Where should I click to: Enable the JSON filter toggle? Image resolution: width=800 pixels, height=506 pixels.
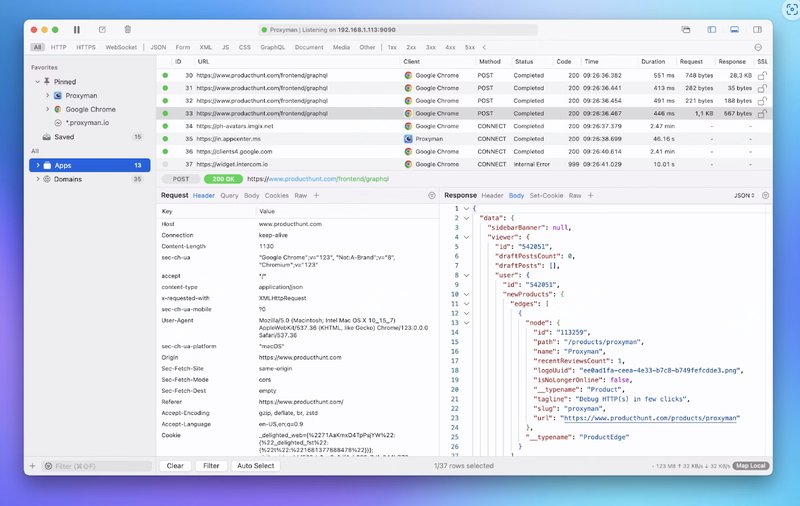click(158, 47)
